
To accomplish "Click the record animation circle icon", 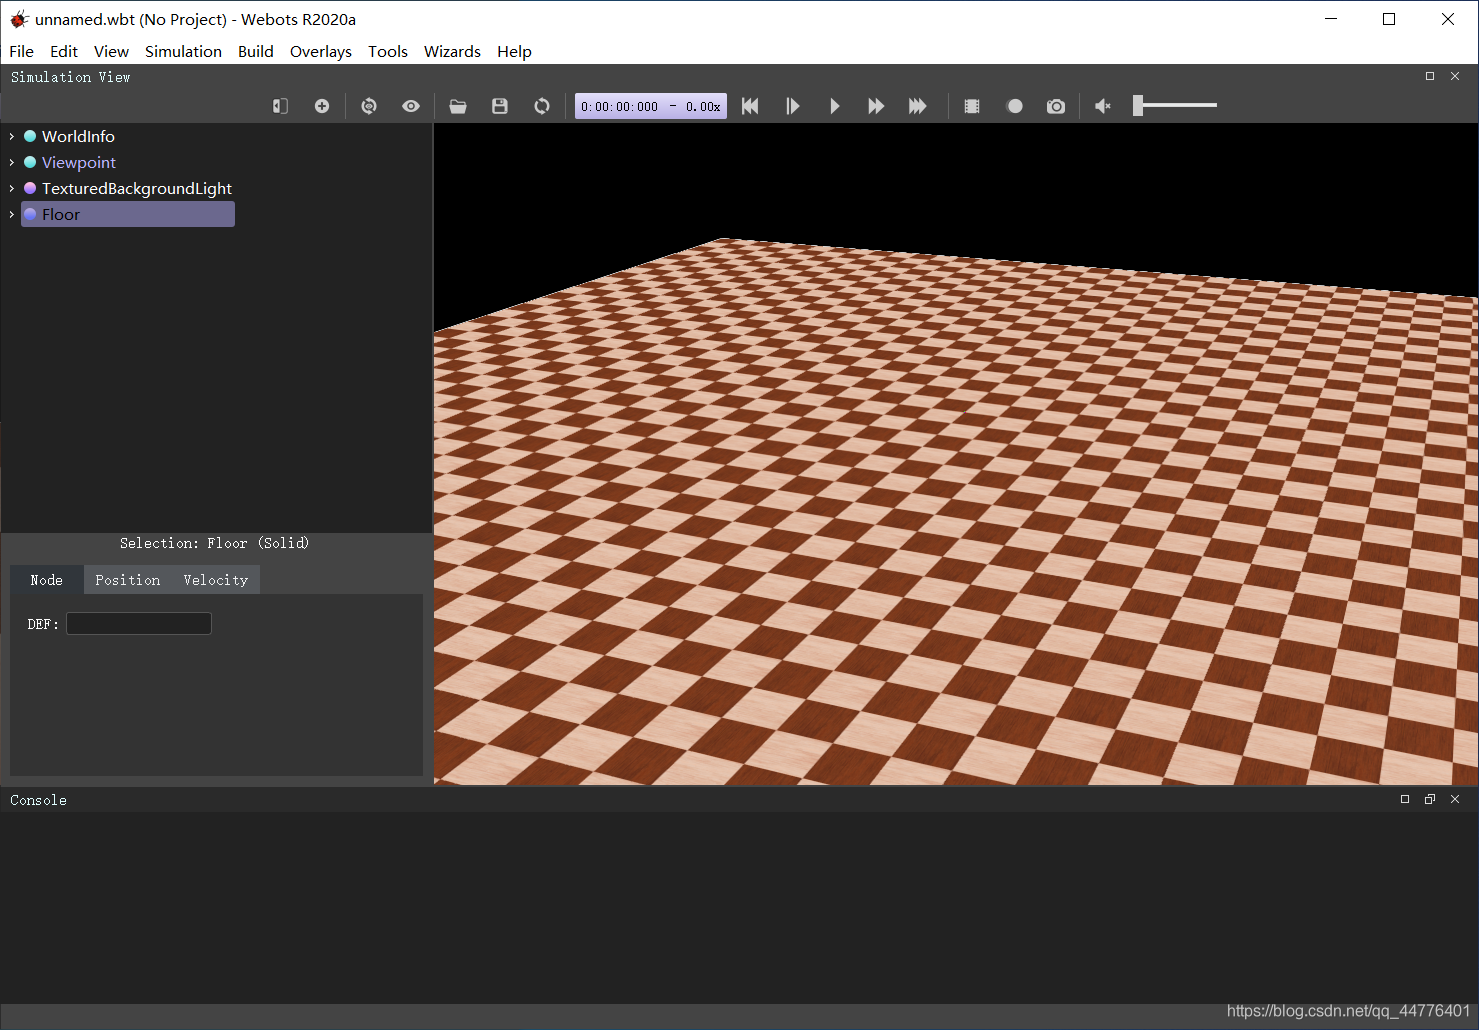I will [1014, 106].
